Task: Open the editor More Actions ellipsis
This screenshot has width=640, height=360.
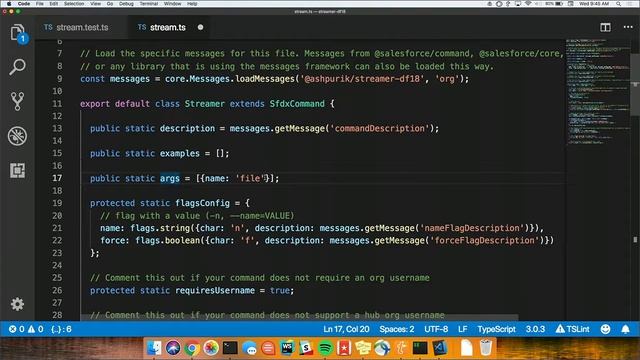Action: [628, 27]
